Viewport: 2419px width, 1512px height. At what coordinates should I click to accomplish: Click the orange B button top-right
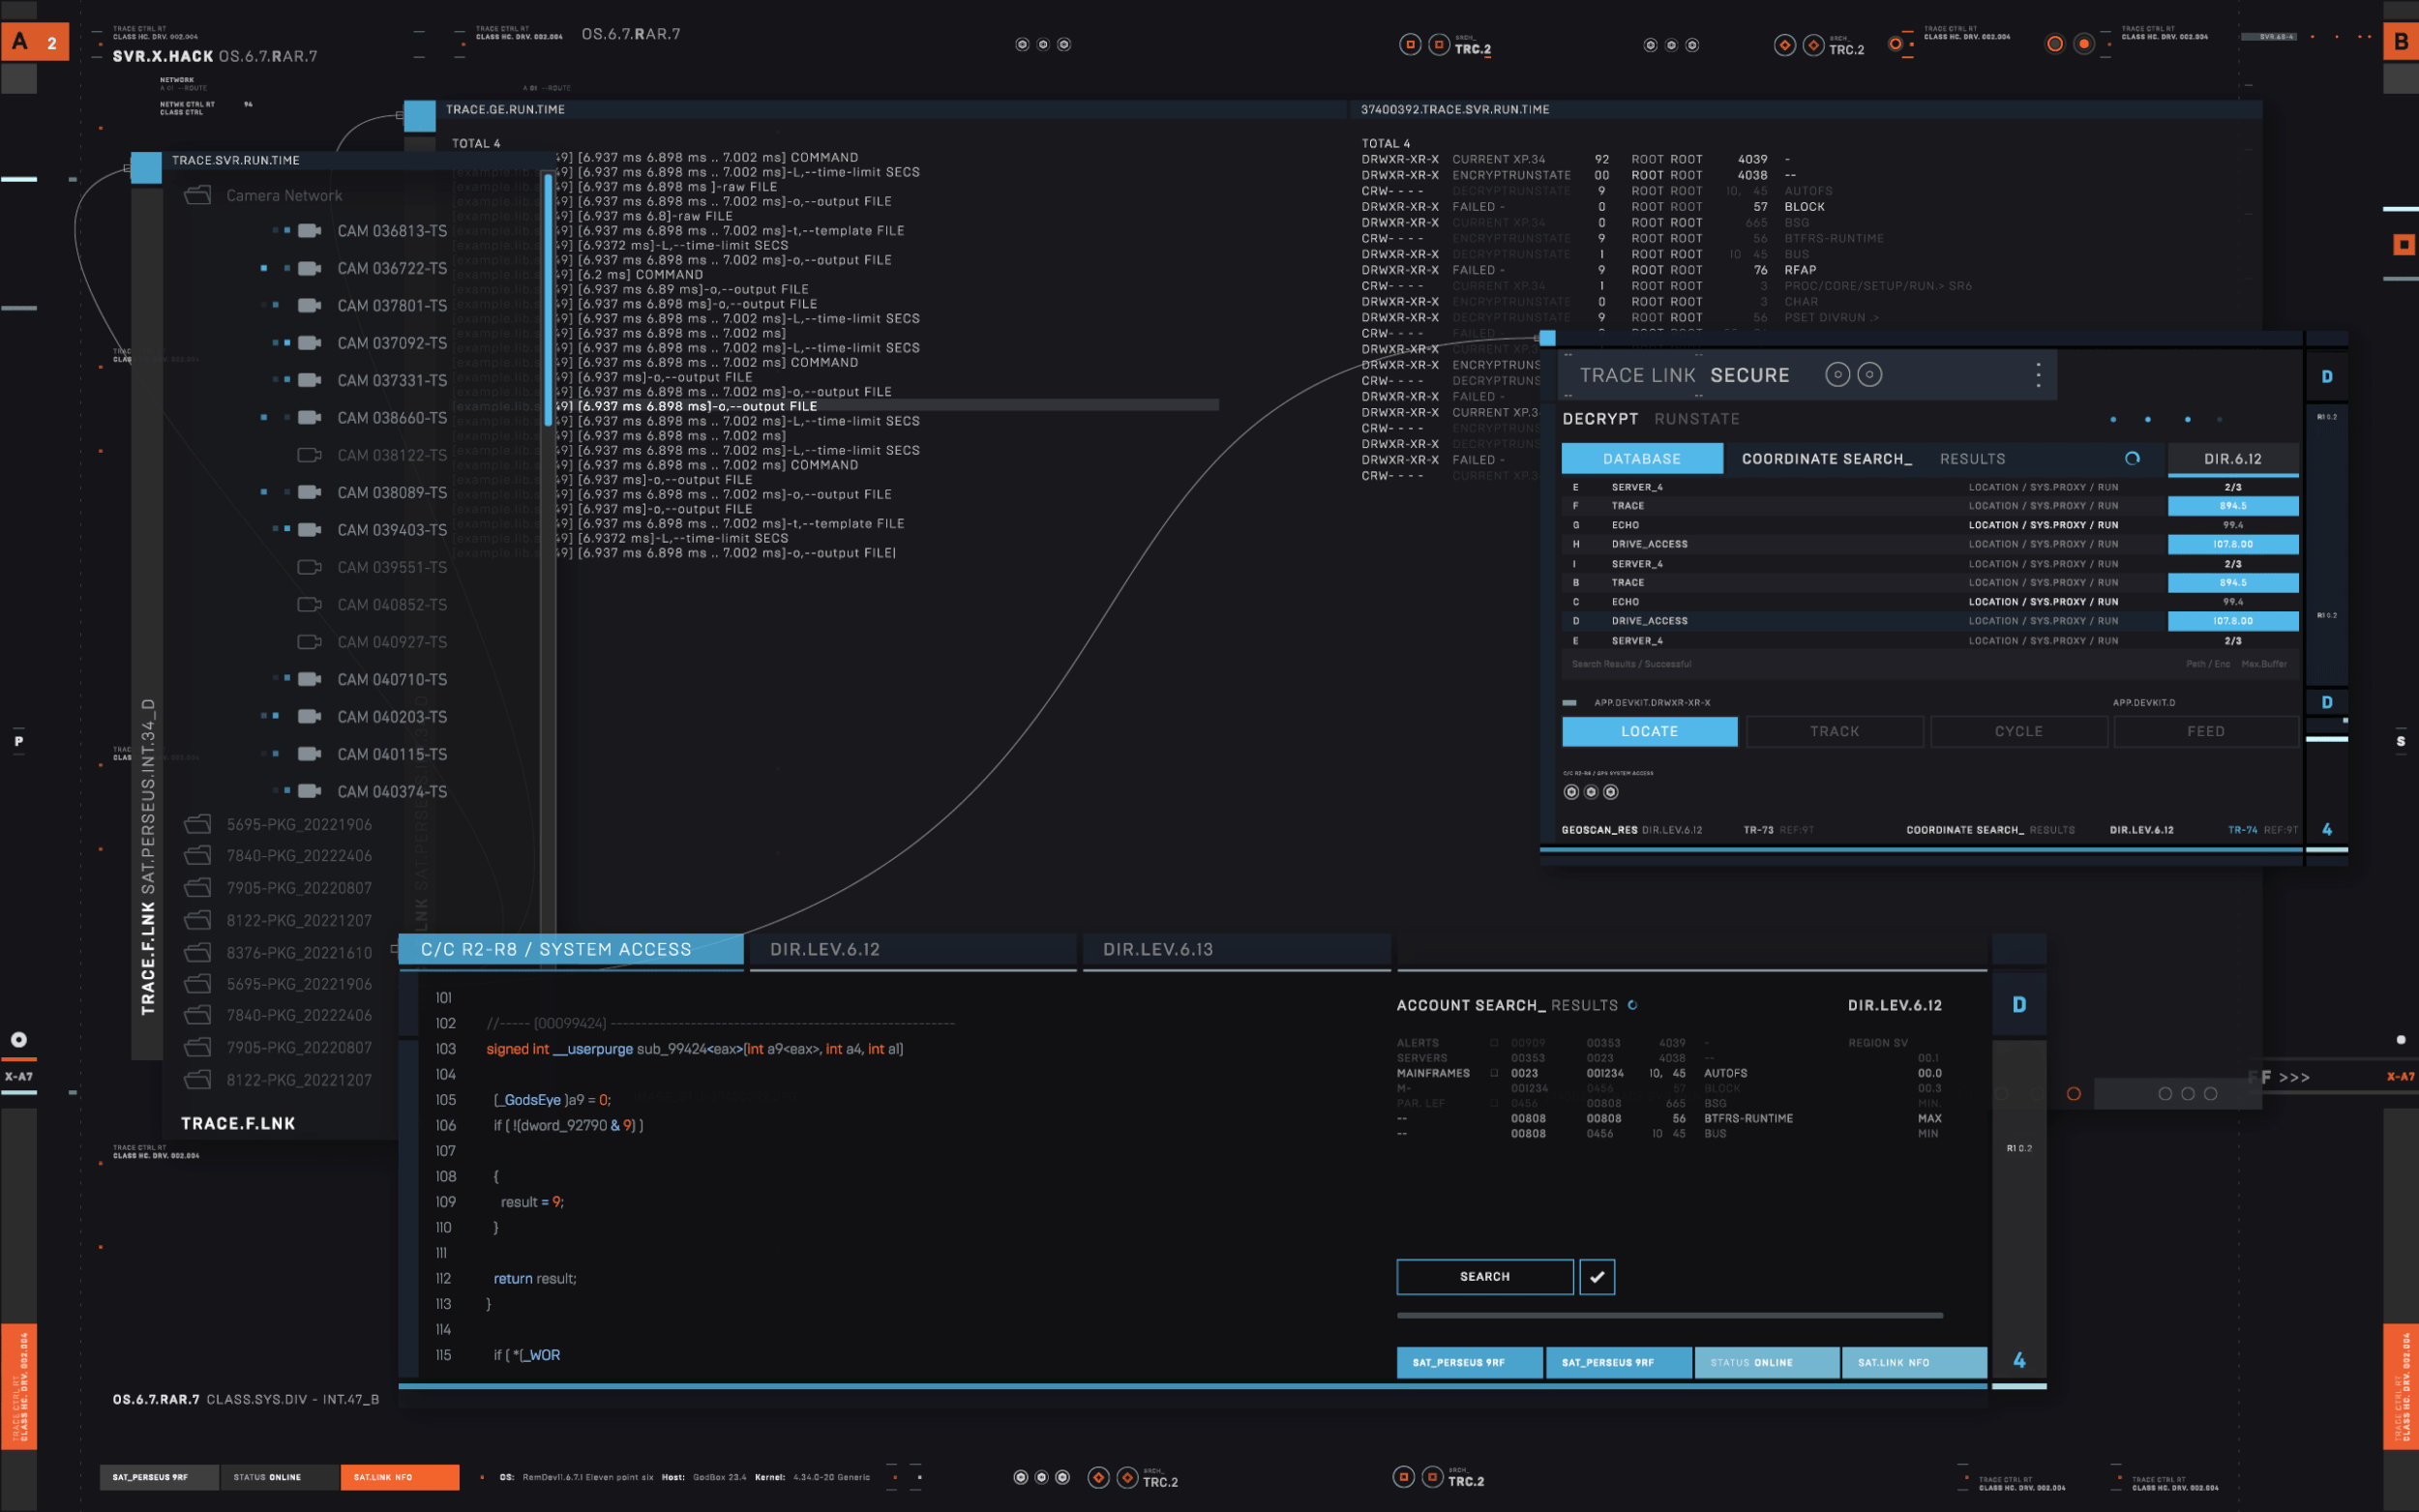click(x=2401, y=42)
